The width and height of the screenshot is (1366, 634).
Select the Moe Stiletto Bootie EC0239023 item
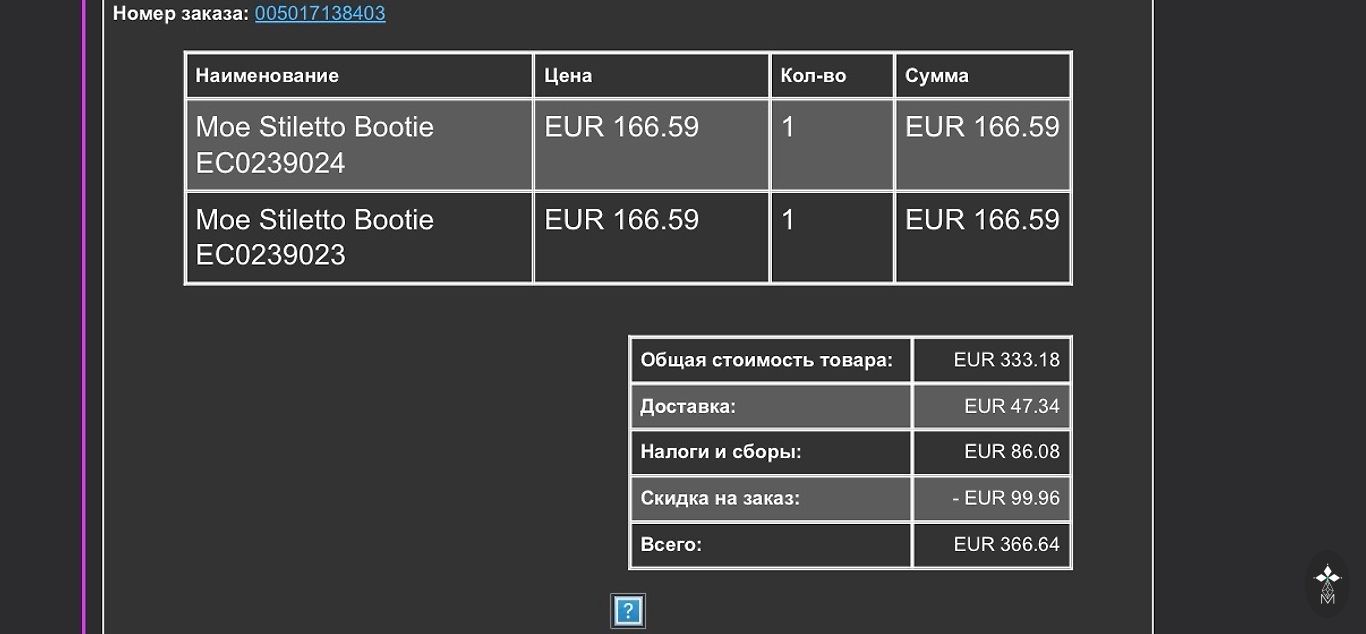click(x=315, y=237)
